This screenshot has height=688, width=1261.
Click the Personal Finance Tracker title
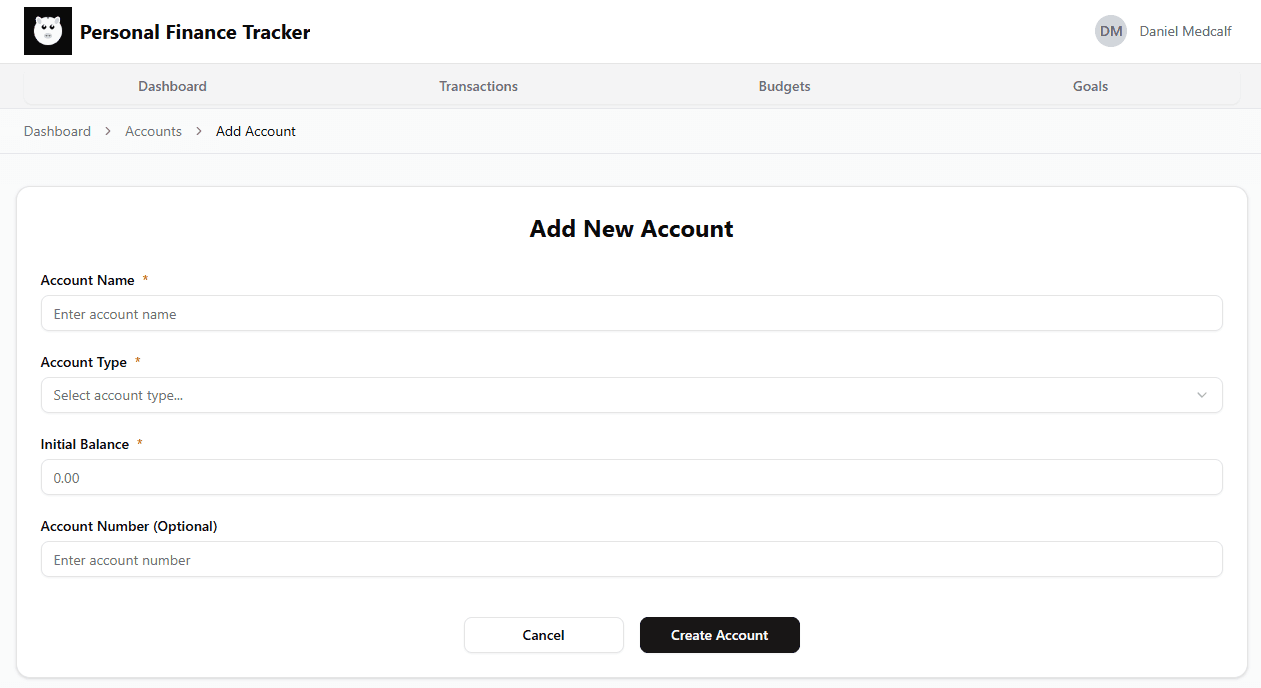pyautogui.click(x=195, y=32)
